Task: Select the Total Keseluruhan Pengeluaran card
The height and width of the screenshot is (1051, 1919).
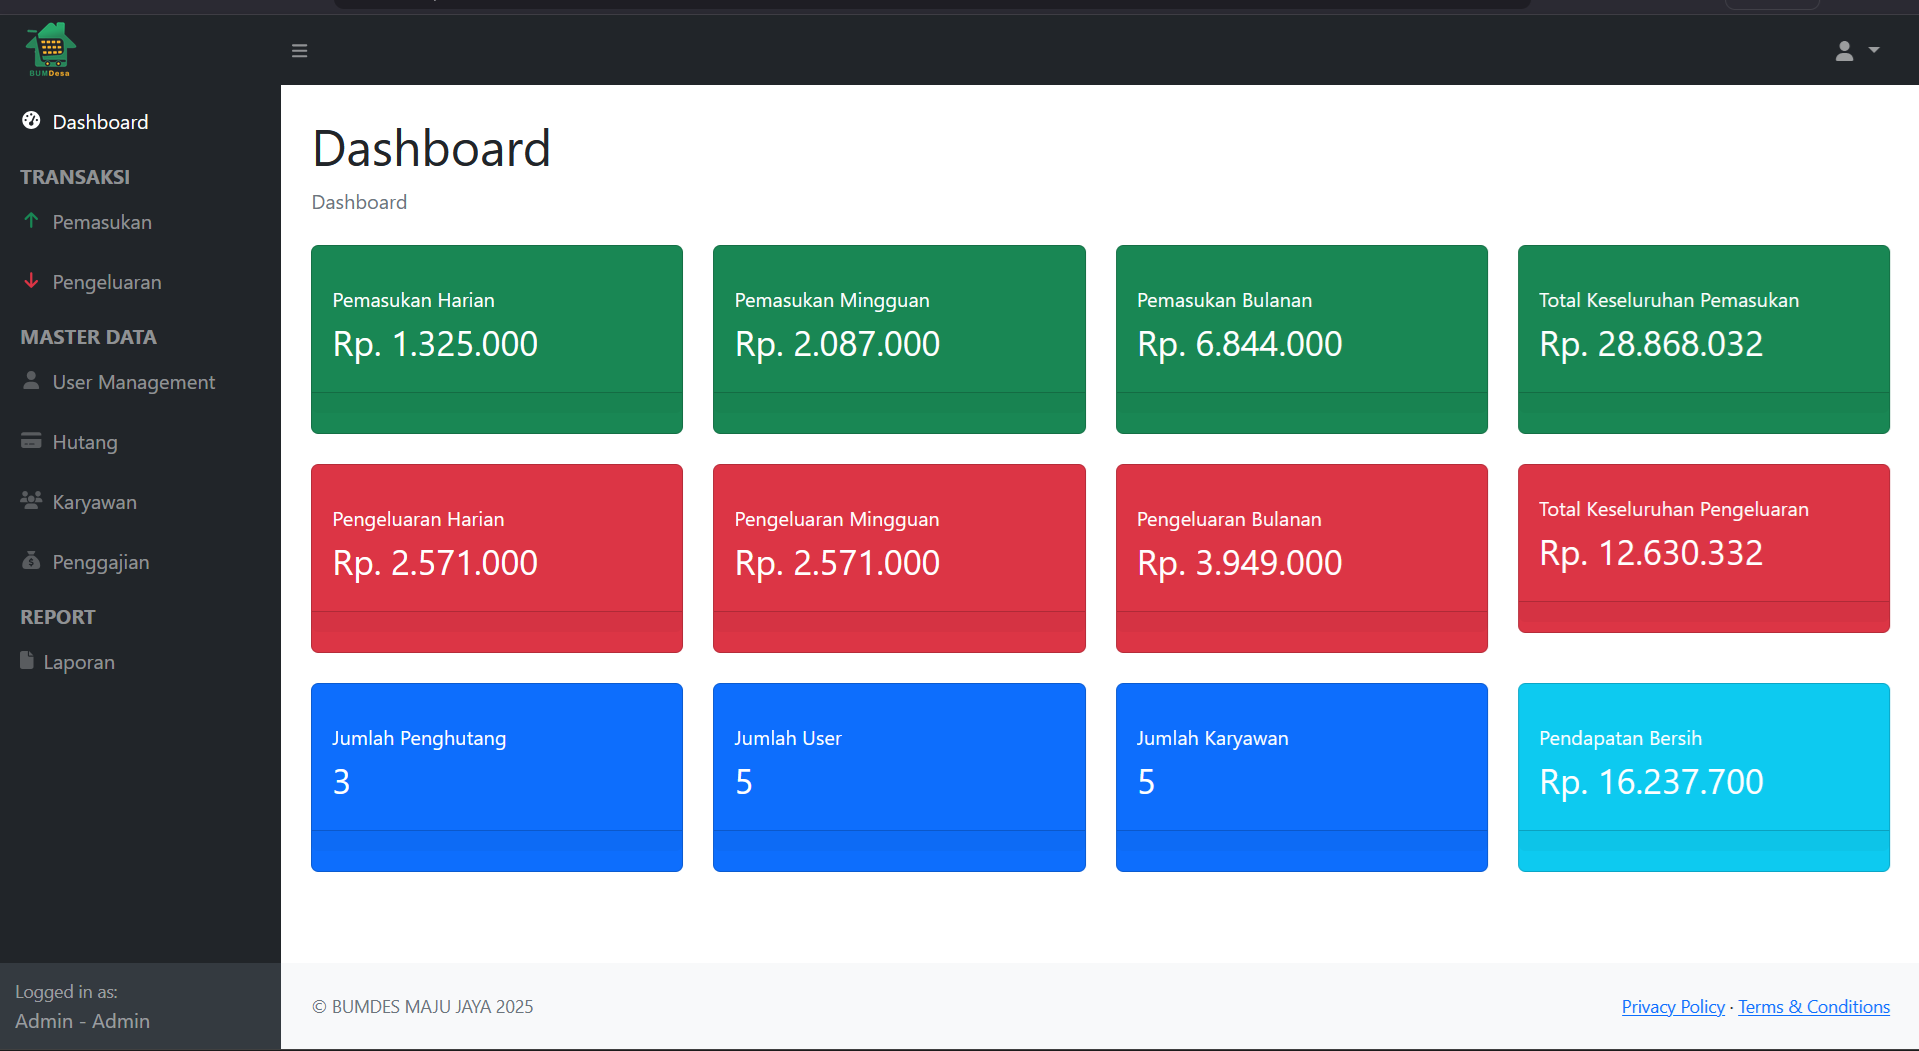Action: (x=1704, y=548)
